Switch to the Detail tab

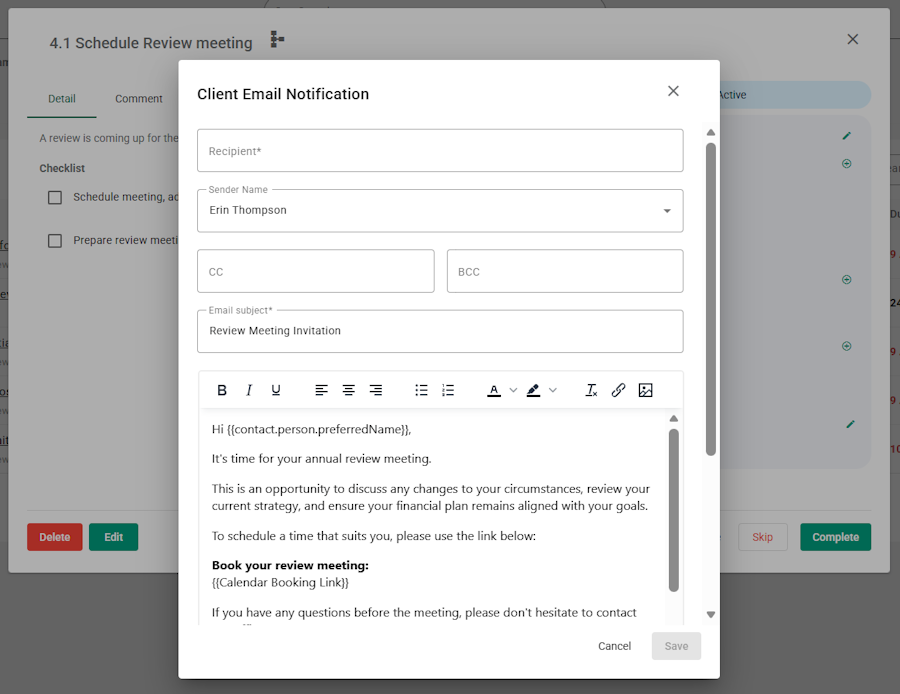pyautogui.click(x=61, y=99)
